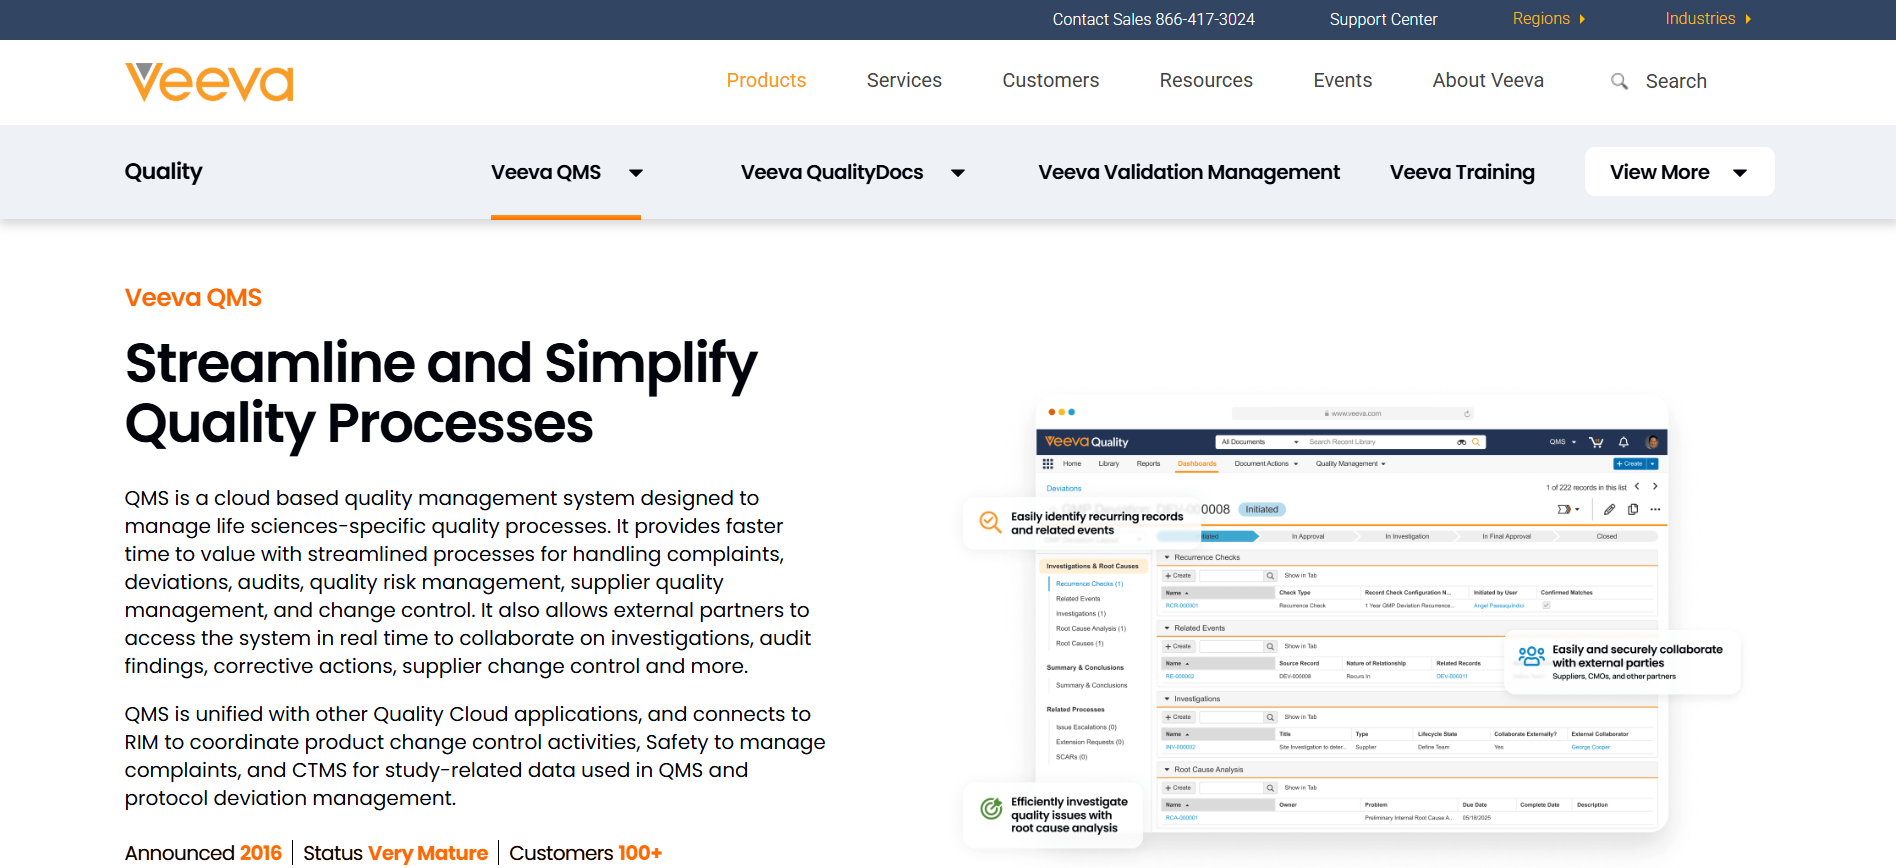Open the Regions menu
The height and width of the screenshot is (868, 1896).
1548,19
